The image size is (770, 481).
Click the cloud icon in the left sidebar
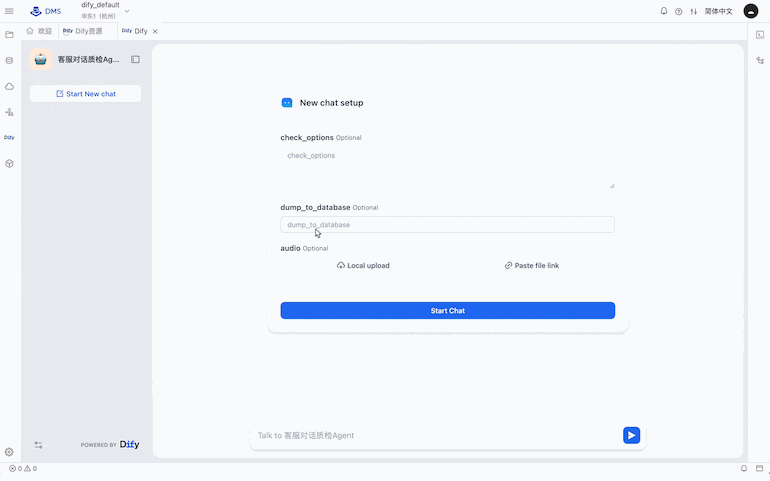9,86
